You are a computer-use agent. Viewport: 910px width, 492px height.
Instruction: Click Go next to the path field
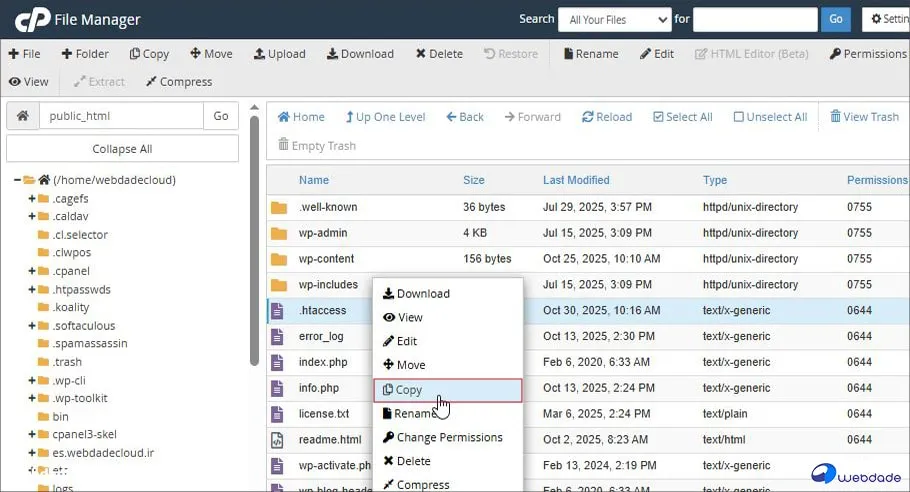point(221,116)
